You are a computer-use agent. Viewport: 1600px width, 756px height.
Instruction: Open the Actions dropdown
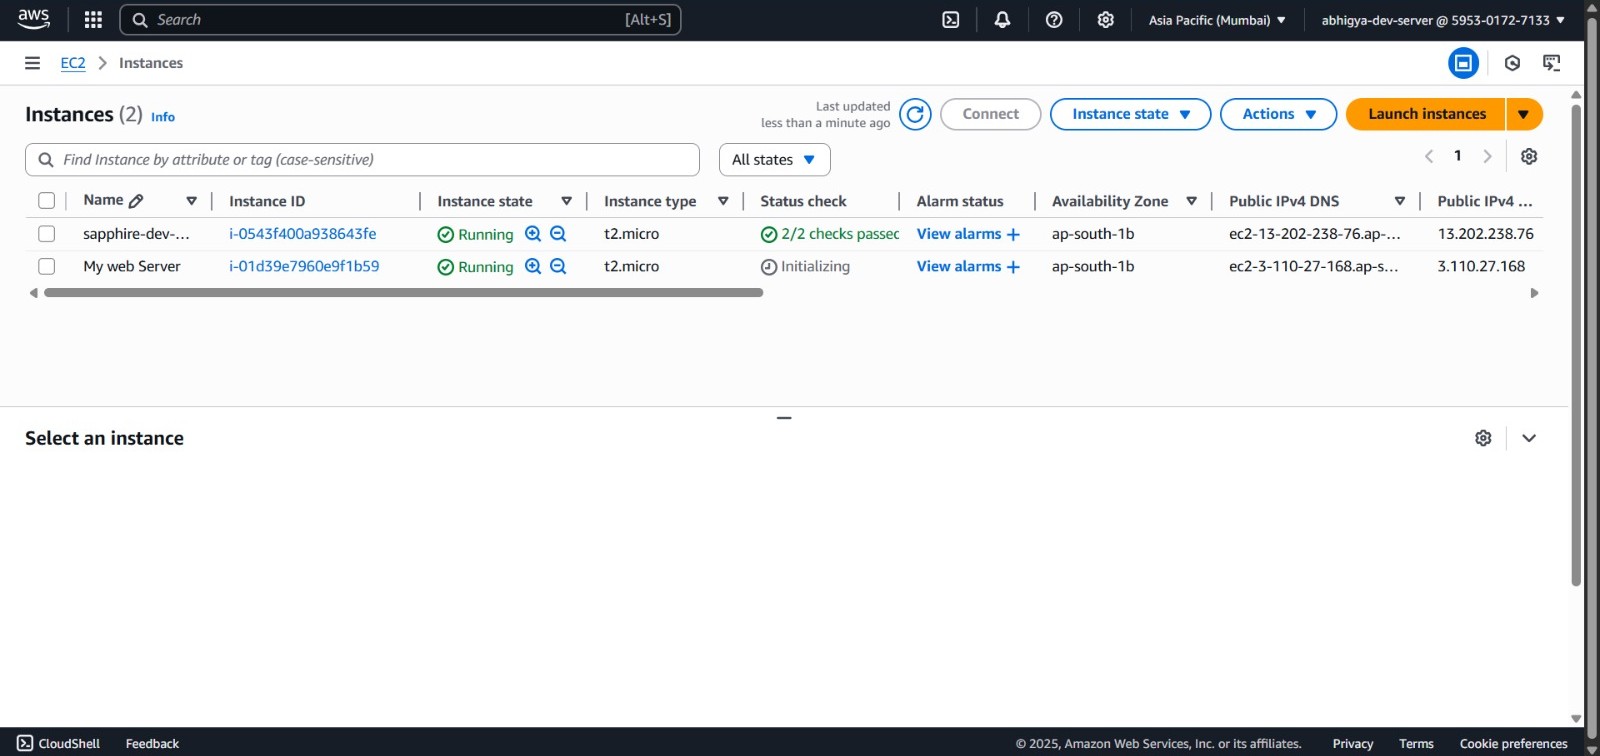1278,114
